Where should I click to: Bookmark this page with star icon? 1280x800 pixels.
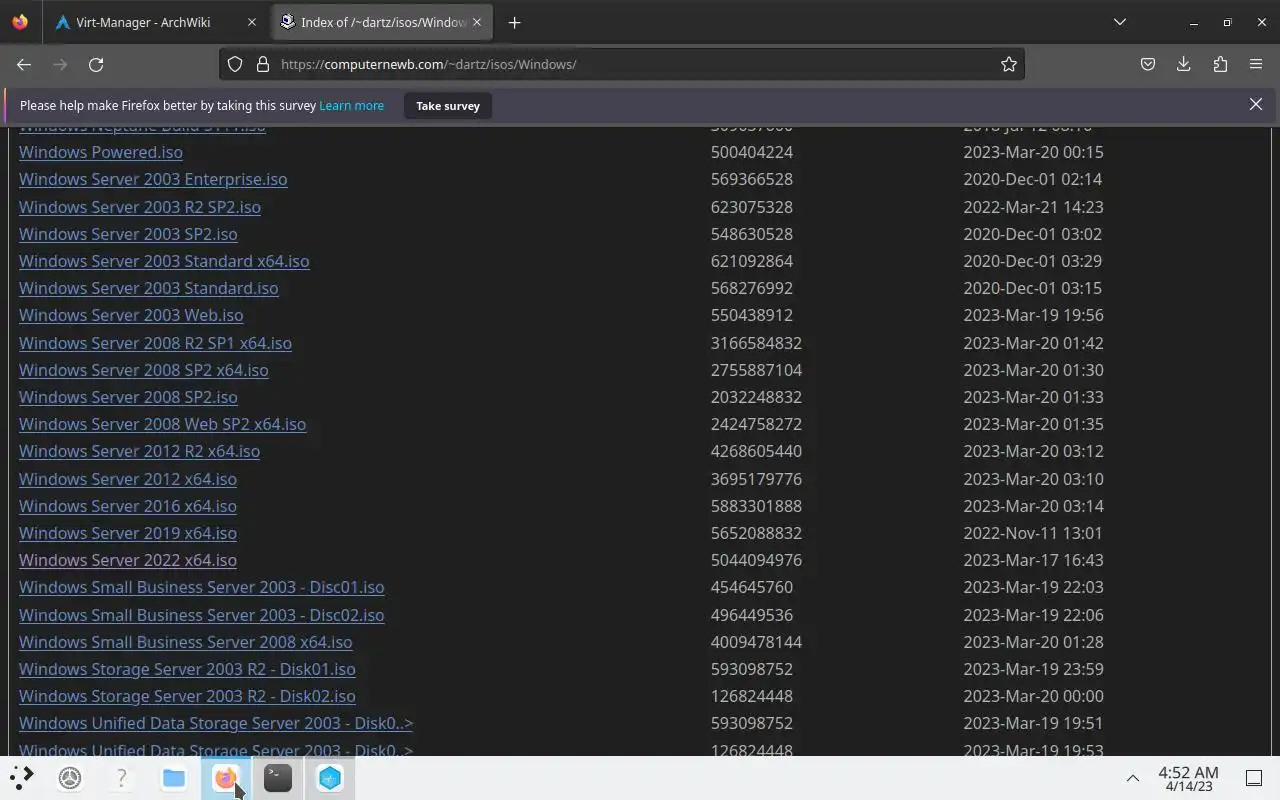(x=1009, y=64)
